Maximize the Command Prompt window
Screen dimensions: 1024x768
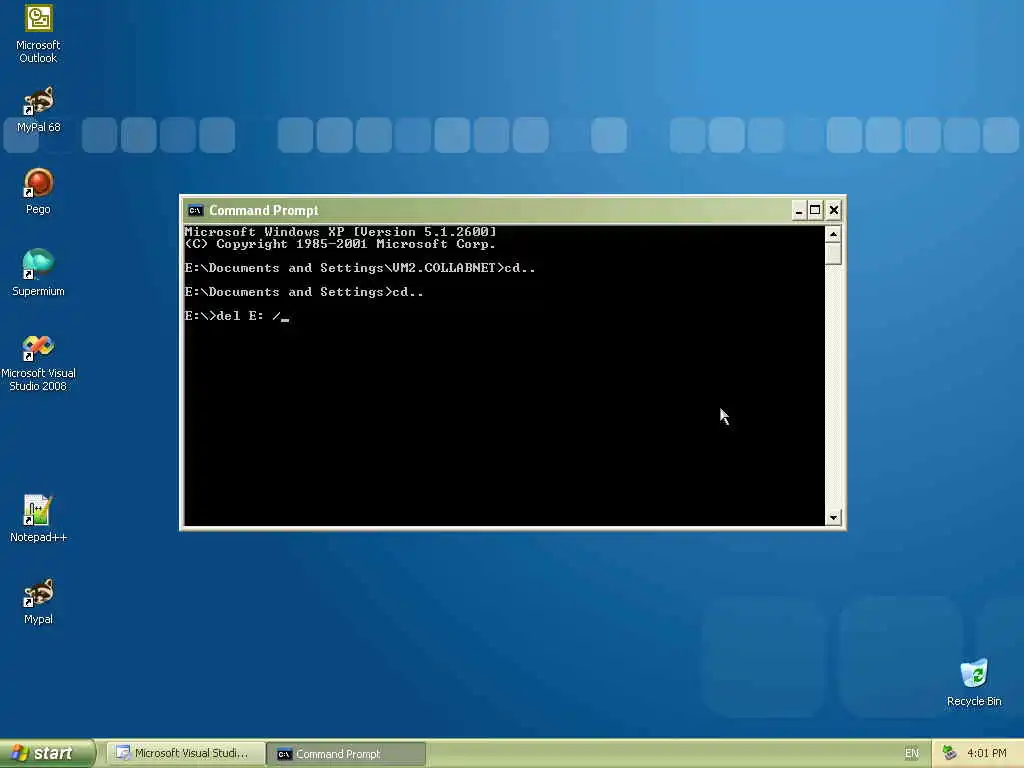click(815, 210)
